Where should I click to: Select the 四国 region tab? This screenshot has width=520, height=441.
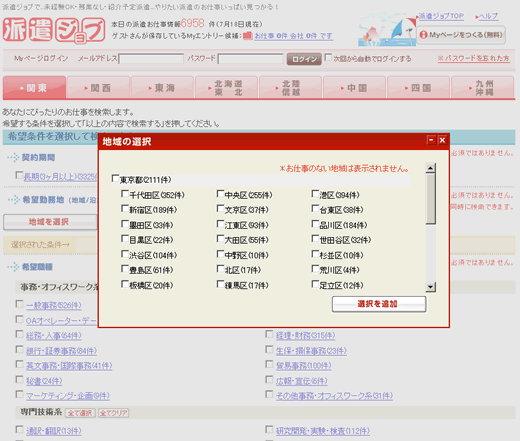click(418, 88)
